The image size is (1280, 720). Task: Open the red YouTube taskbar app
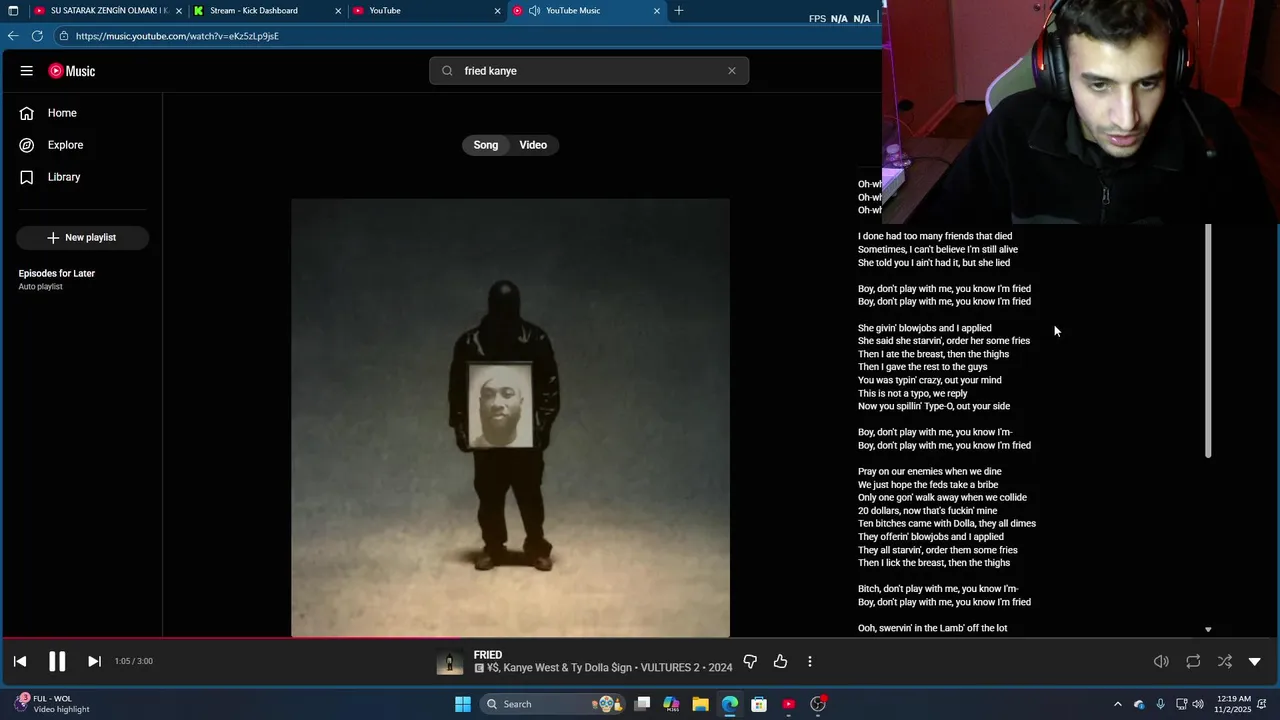789,704
